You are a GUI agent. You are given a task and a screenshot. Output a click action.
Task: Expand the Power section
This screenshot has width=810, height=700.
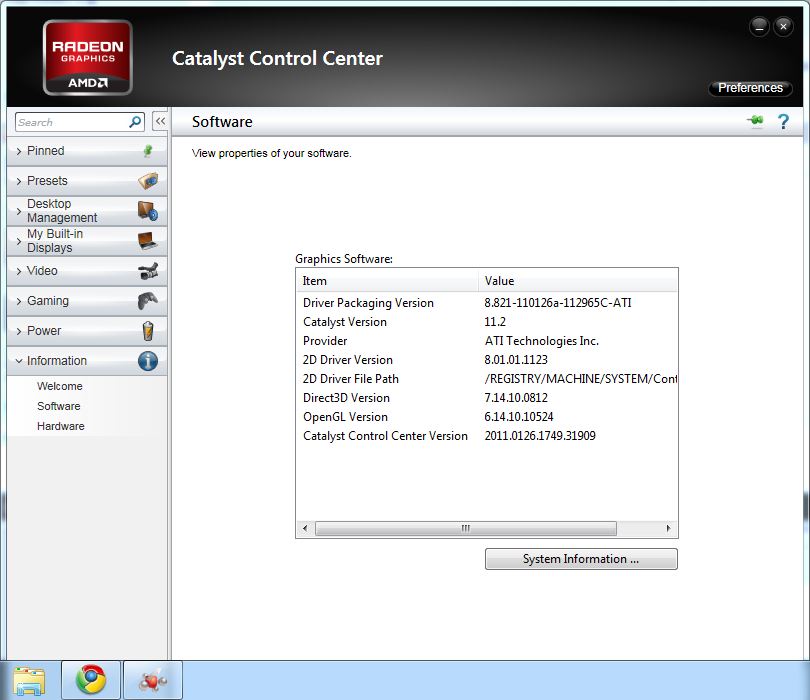pyautogui.click(x=87, y=331)
